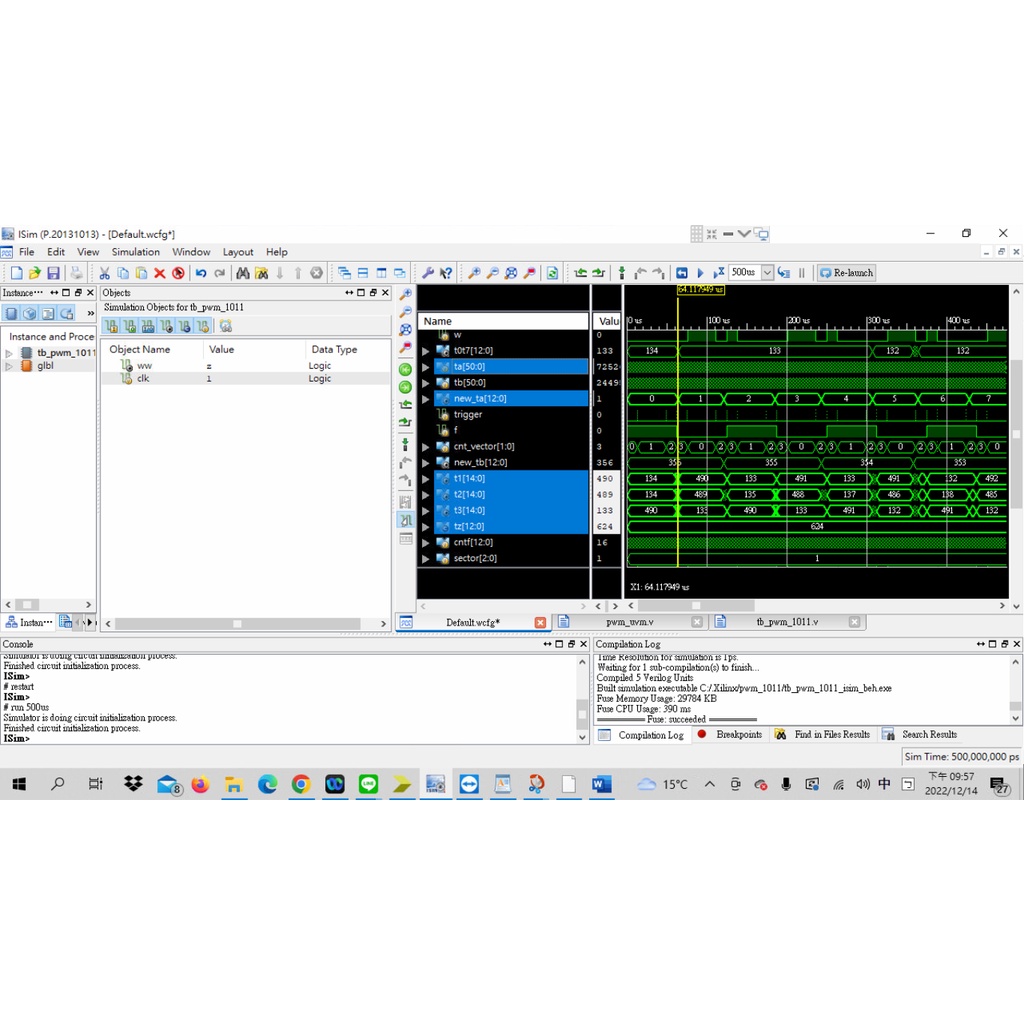Click the Run All play icon

point(700,273)
